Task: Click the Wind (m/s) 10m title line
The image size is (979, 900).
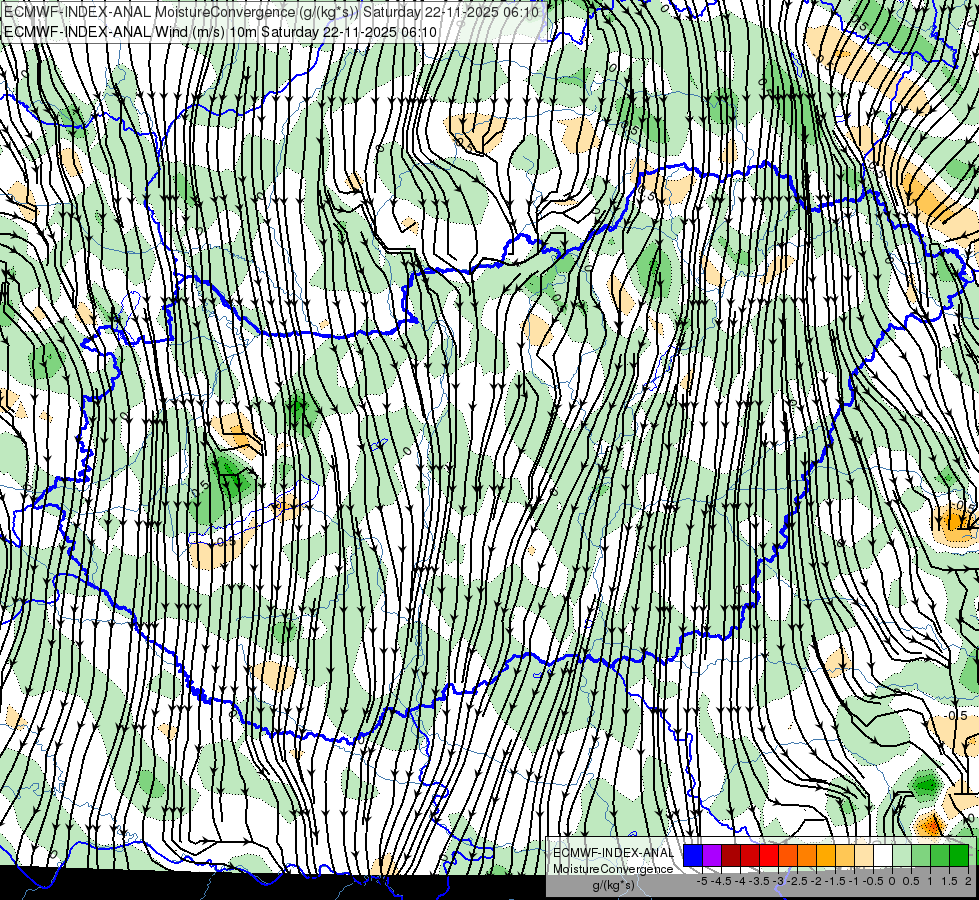Action: (220, 32)
